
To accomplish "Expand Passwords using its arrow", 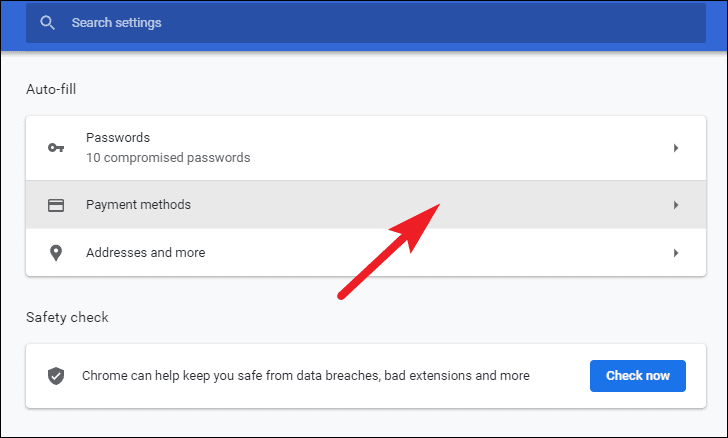I will coord(676,148).
